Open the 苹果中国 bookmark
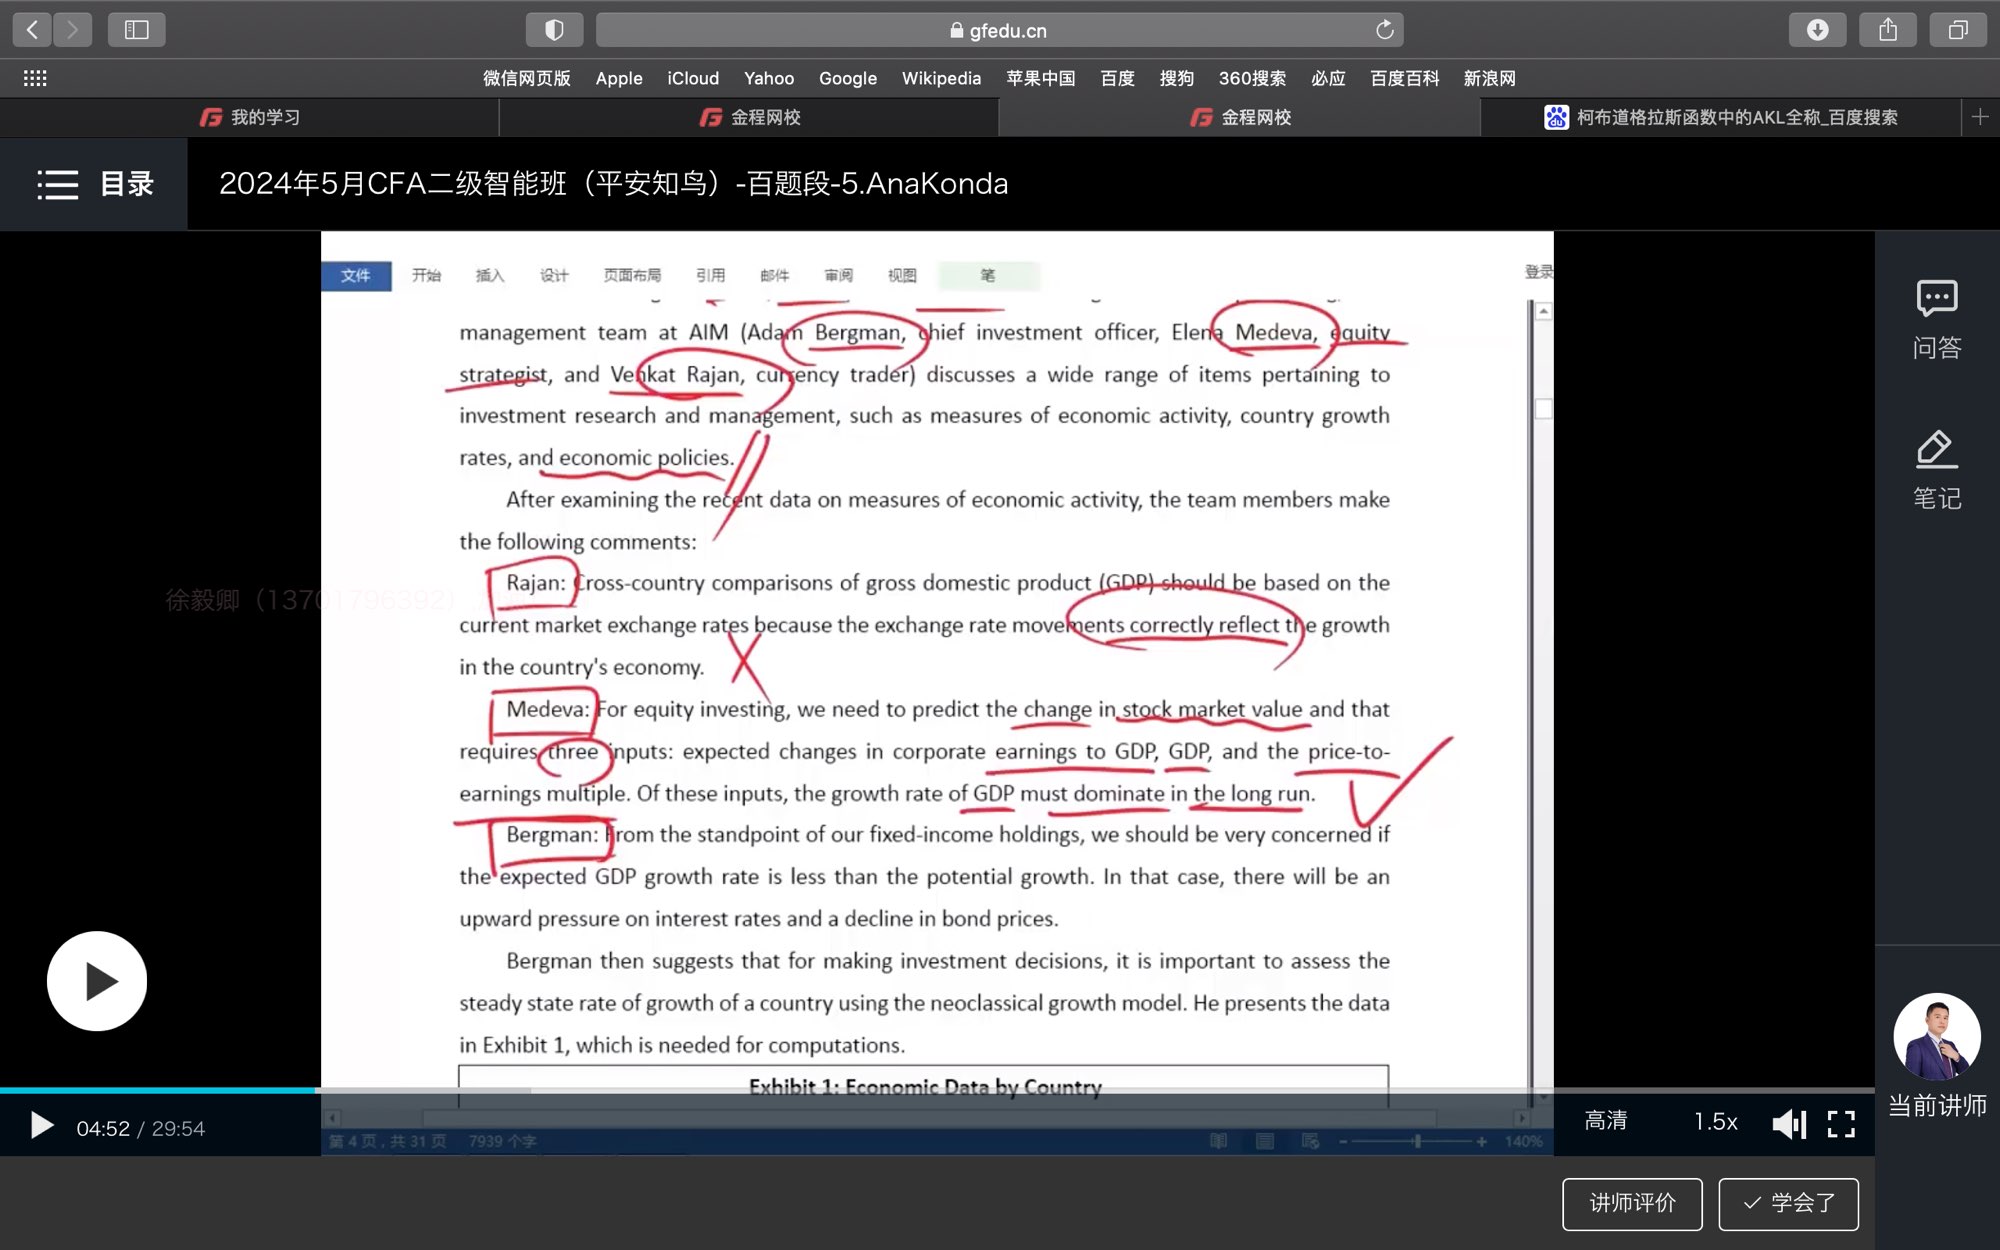 click(x=1040, y=78)
